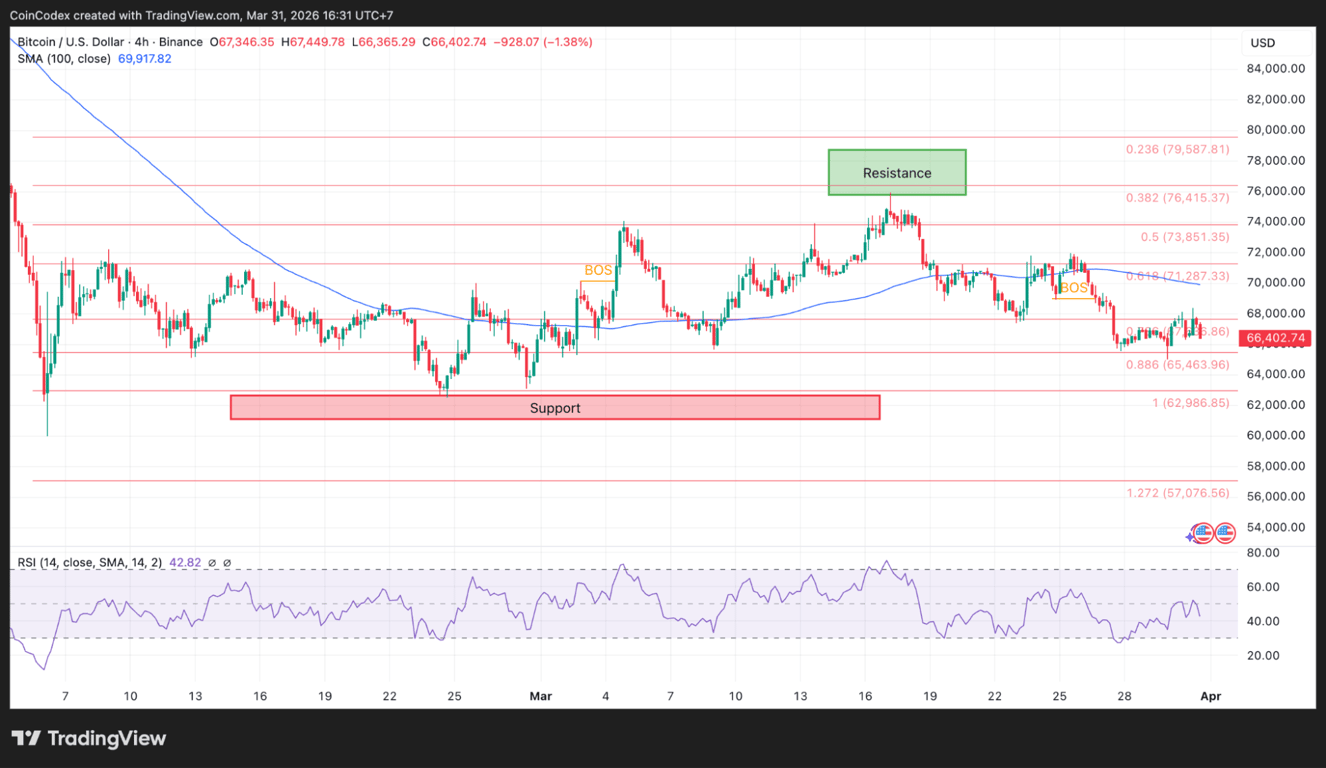The height and width of the screenshot is (768, 1326).
Task: Expand the Mar label on the date axis
Action: 541,696
